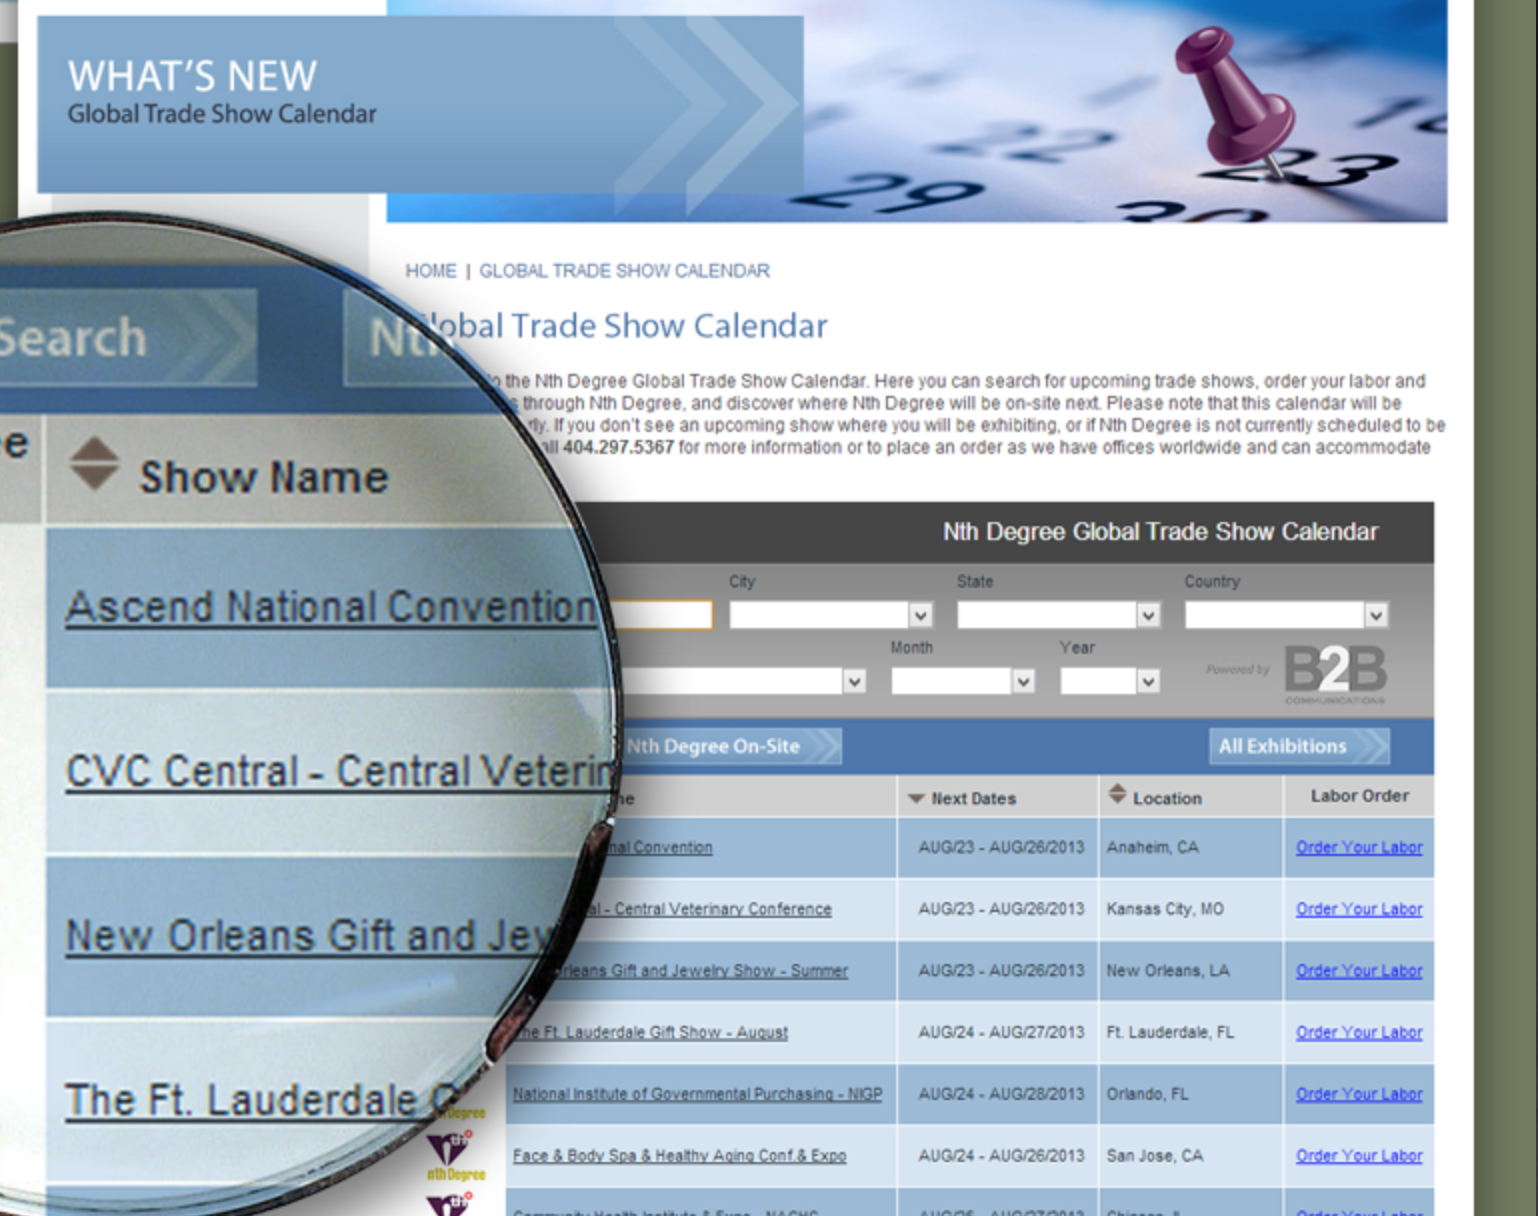Click magnified Show Name sort arrows

point(94,464)
